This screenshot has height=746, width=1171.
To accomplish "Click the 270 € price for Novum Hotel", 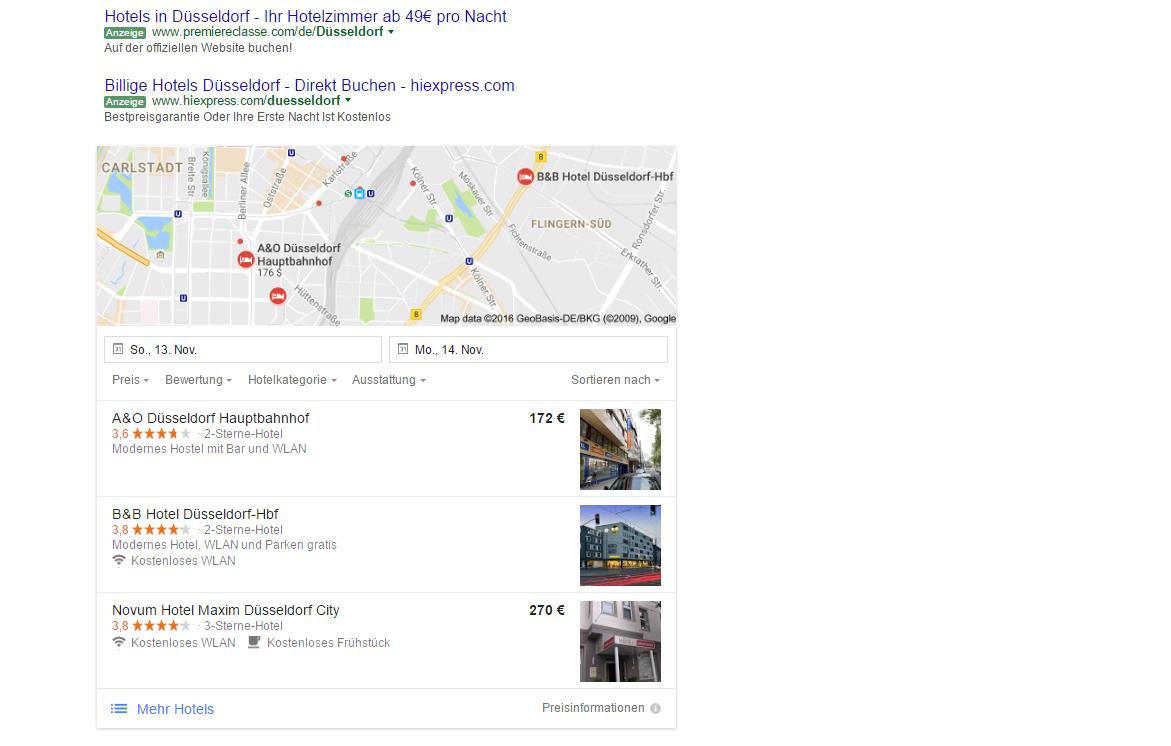I will click(x=547, y=611).
